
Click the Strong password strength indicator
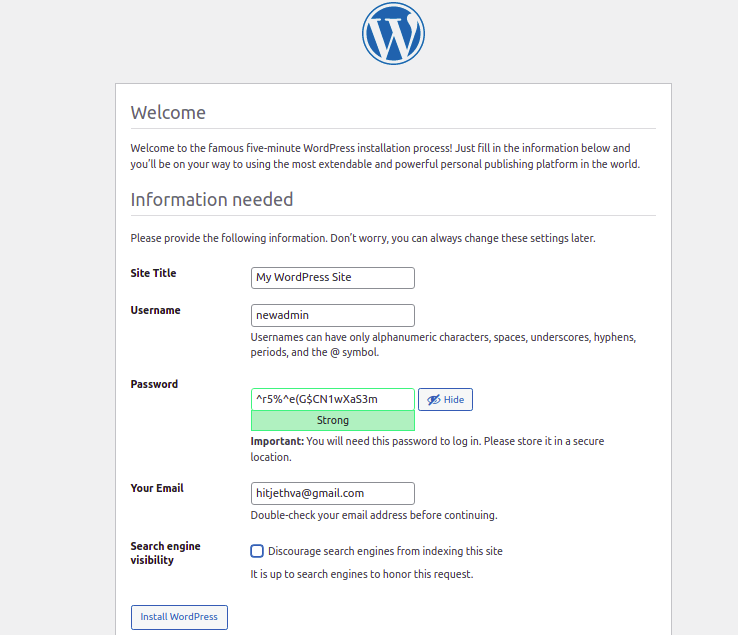click(x=333, y=420)
